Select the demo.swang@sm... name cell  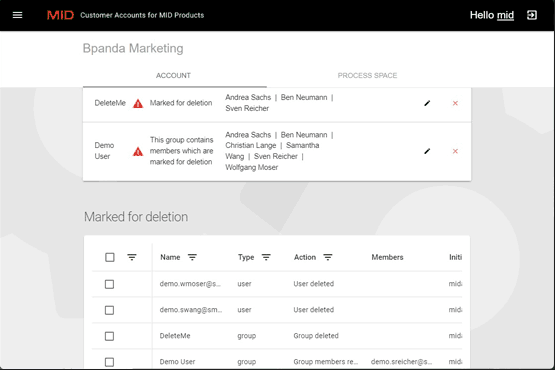point(191,310)
